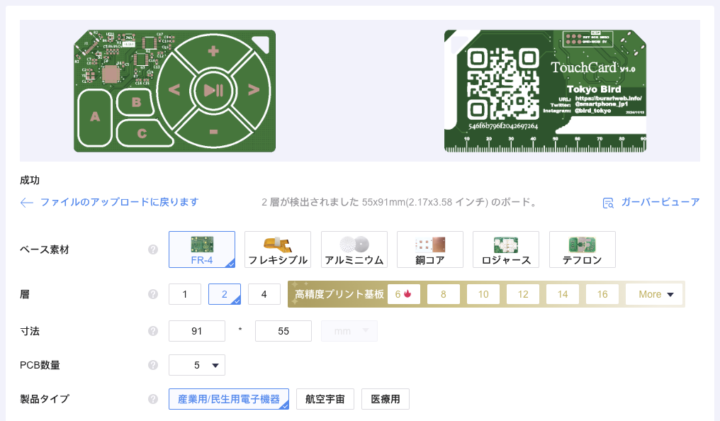Select 航空宇宙 product type
Screen dimensions: 720x421
(x=325, y=400)
